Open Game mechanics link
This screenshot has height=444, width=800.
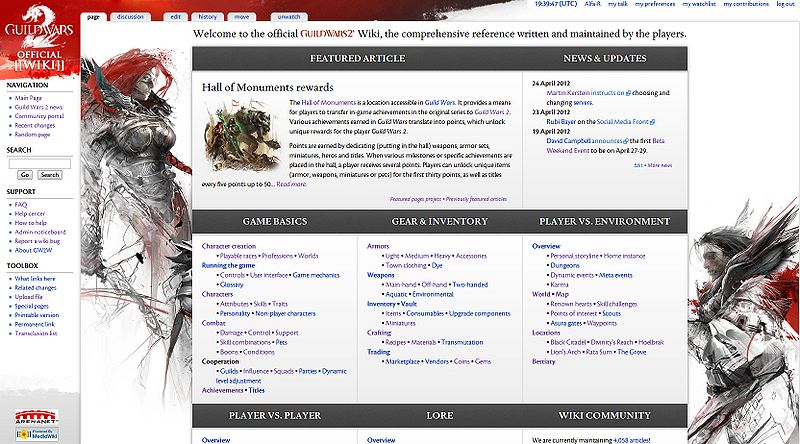tap(316, 276)
